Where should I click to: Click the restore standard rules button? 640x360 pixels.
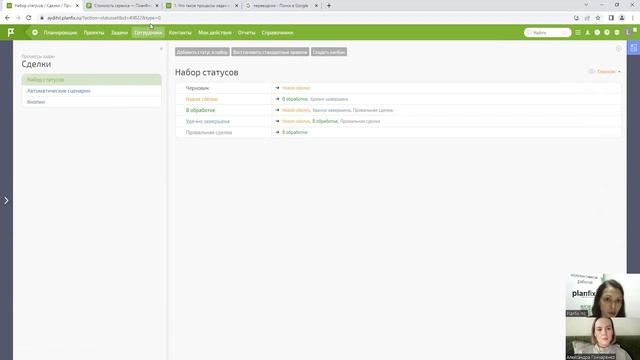[270, 52]
